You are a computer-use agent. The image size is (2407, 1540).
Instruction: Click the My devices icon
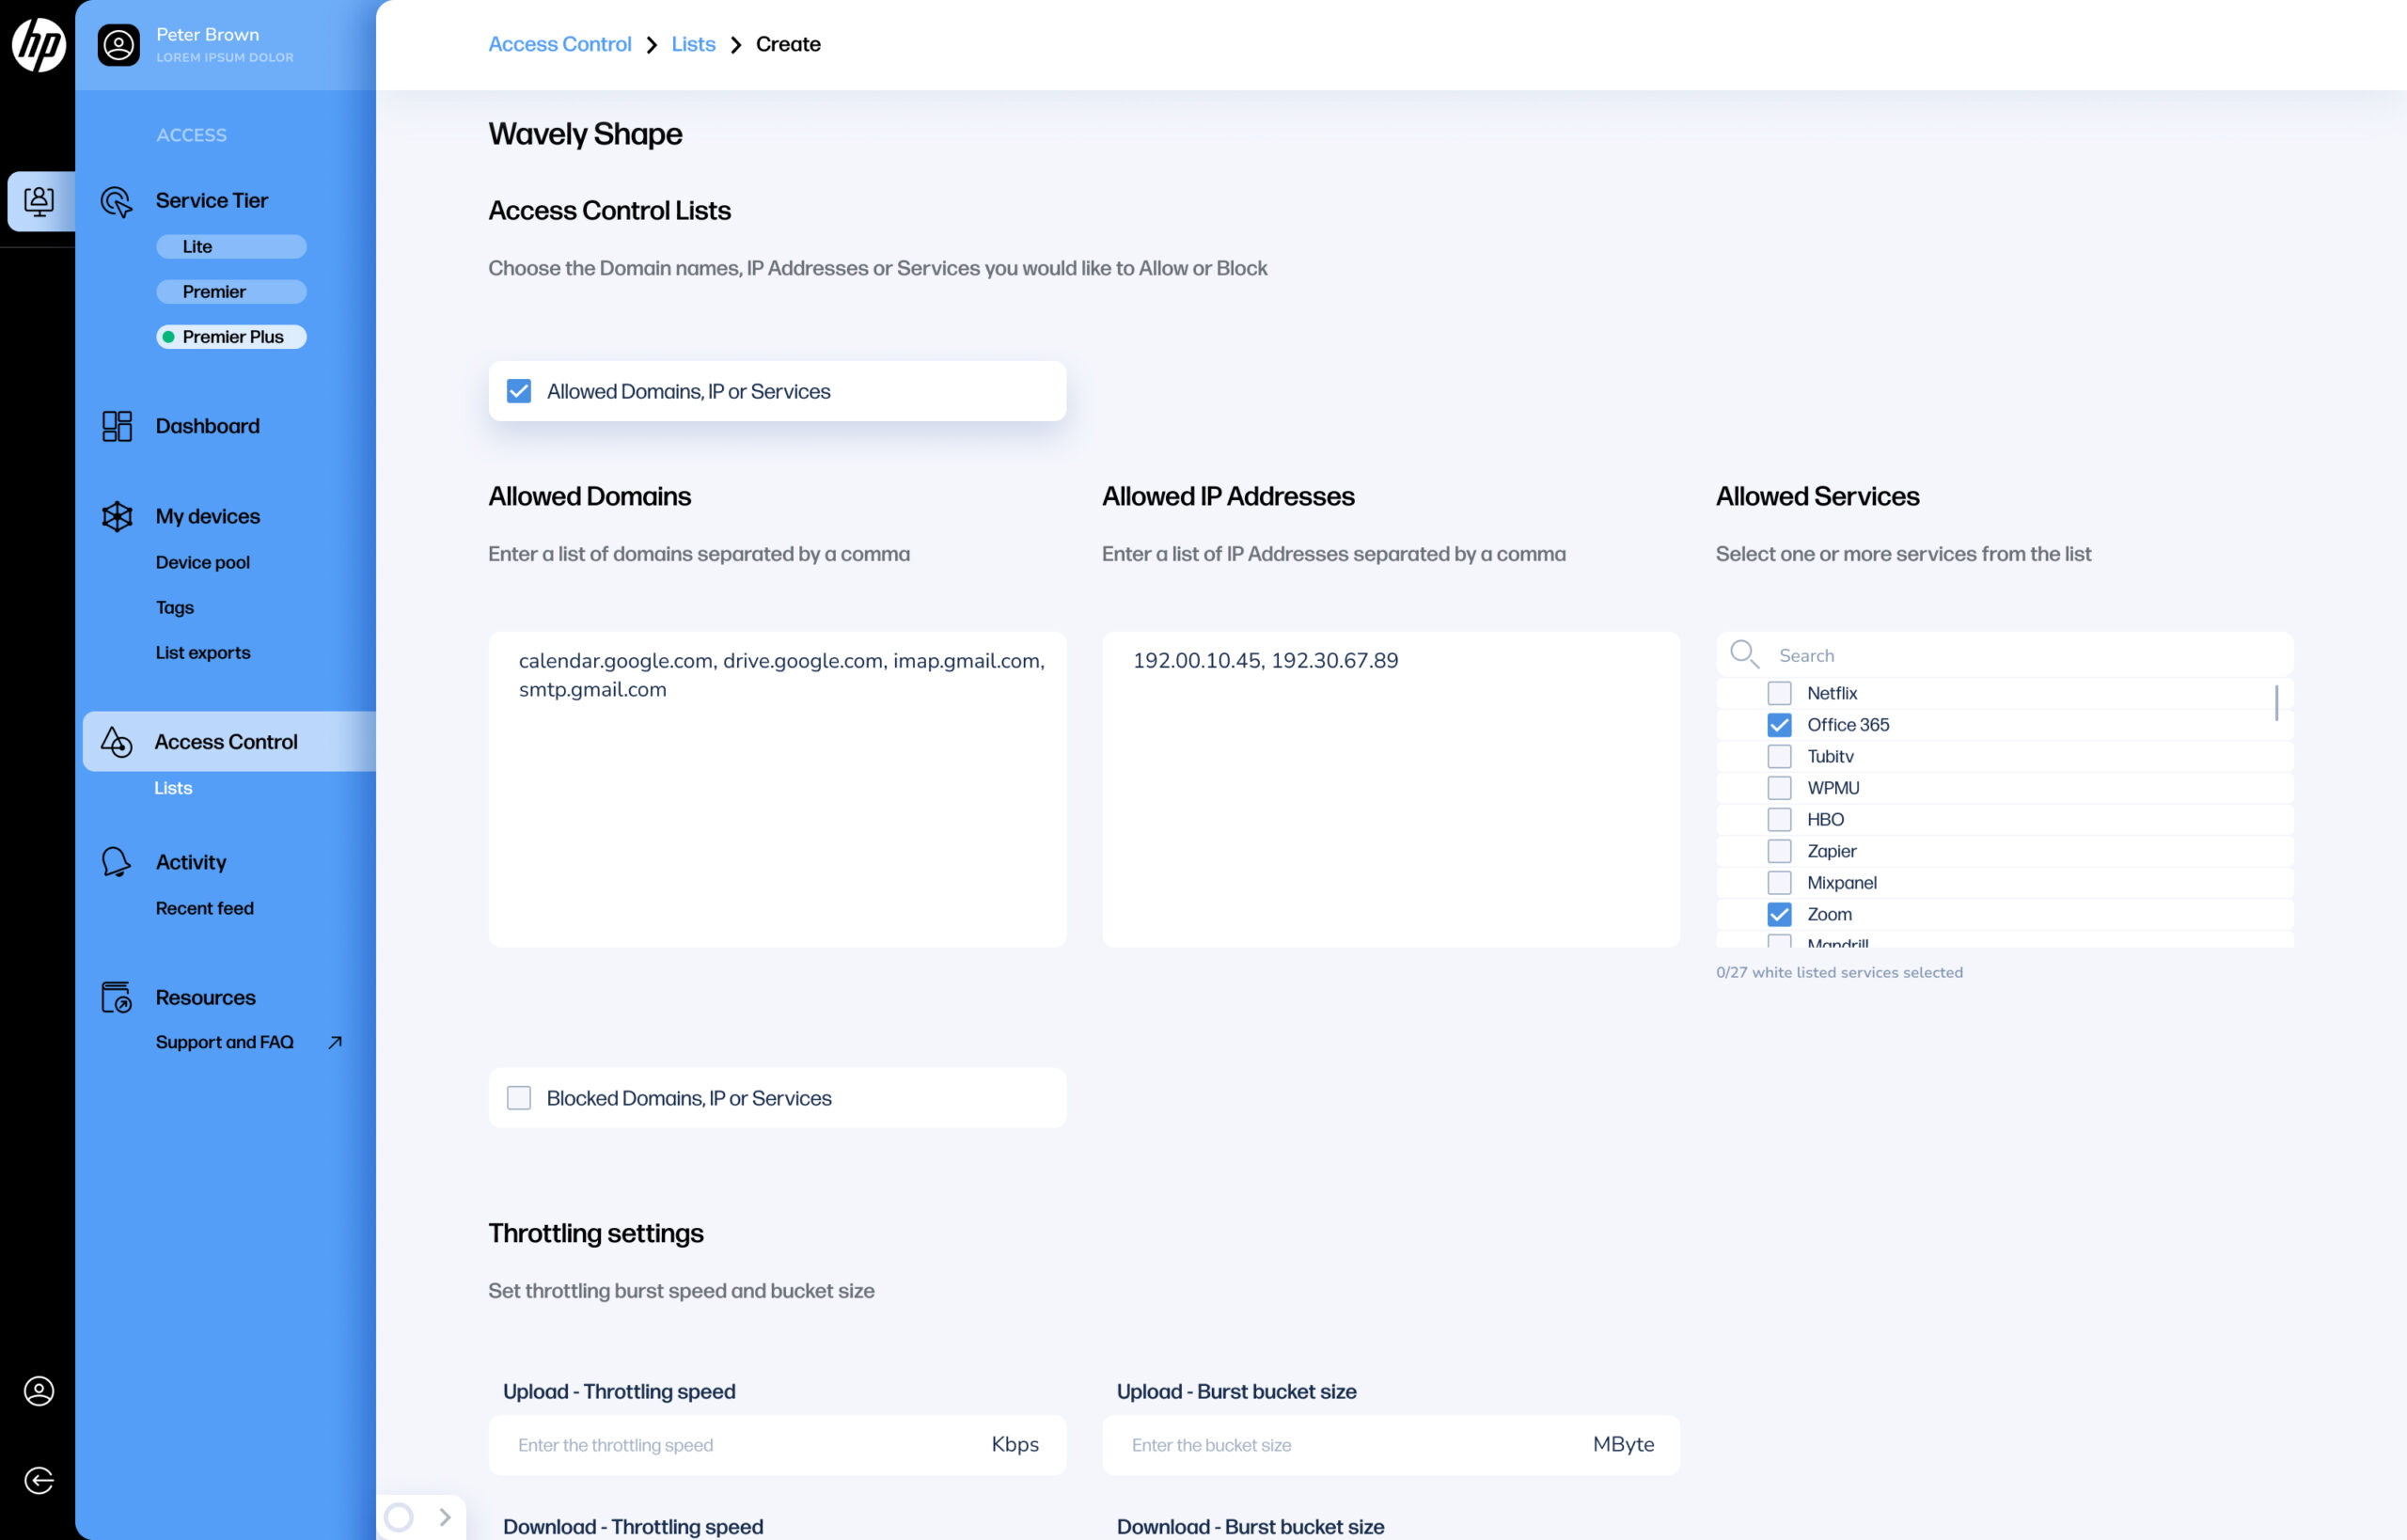pos(116,516)
